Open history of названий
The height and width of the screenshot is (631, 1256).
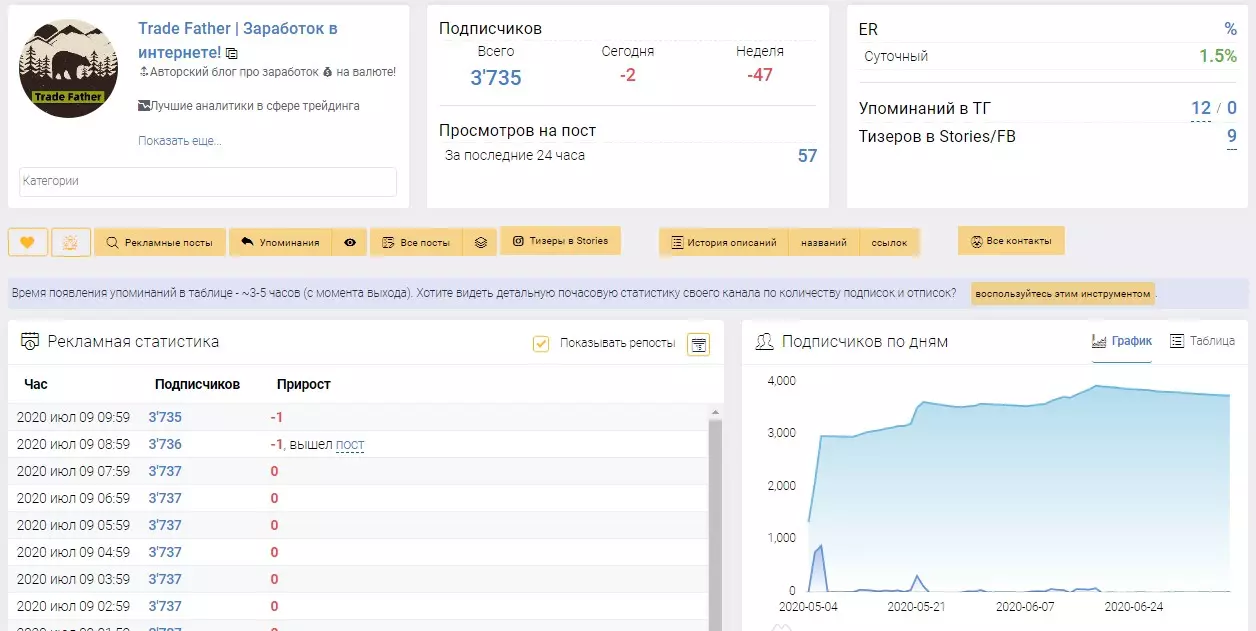click(824, 242)
